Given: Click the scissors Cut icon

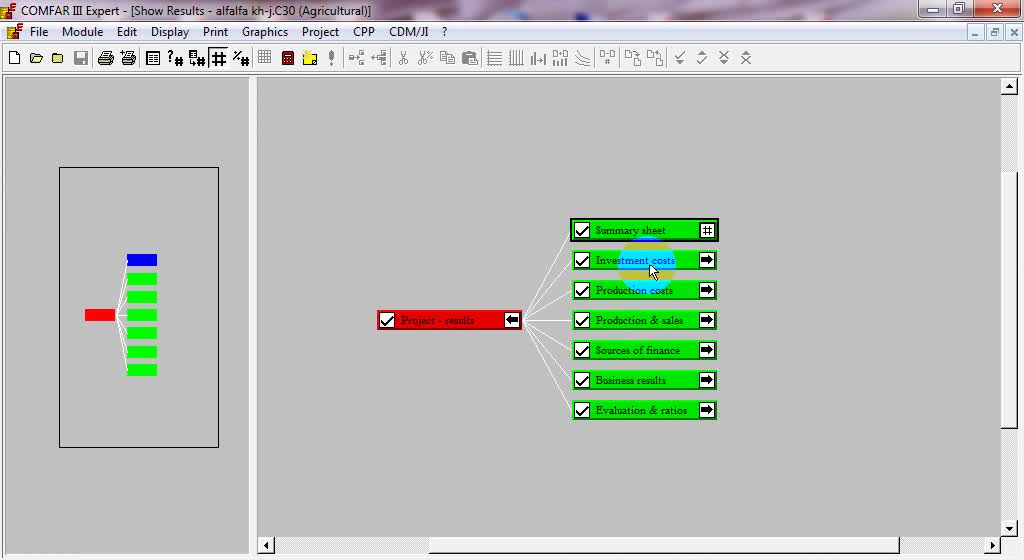Looking at the screenshot, I should 403,58.
